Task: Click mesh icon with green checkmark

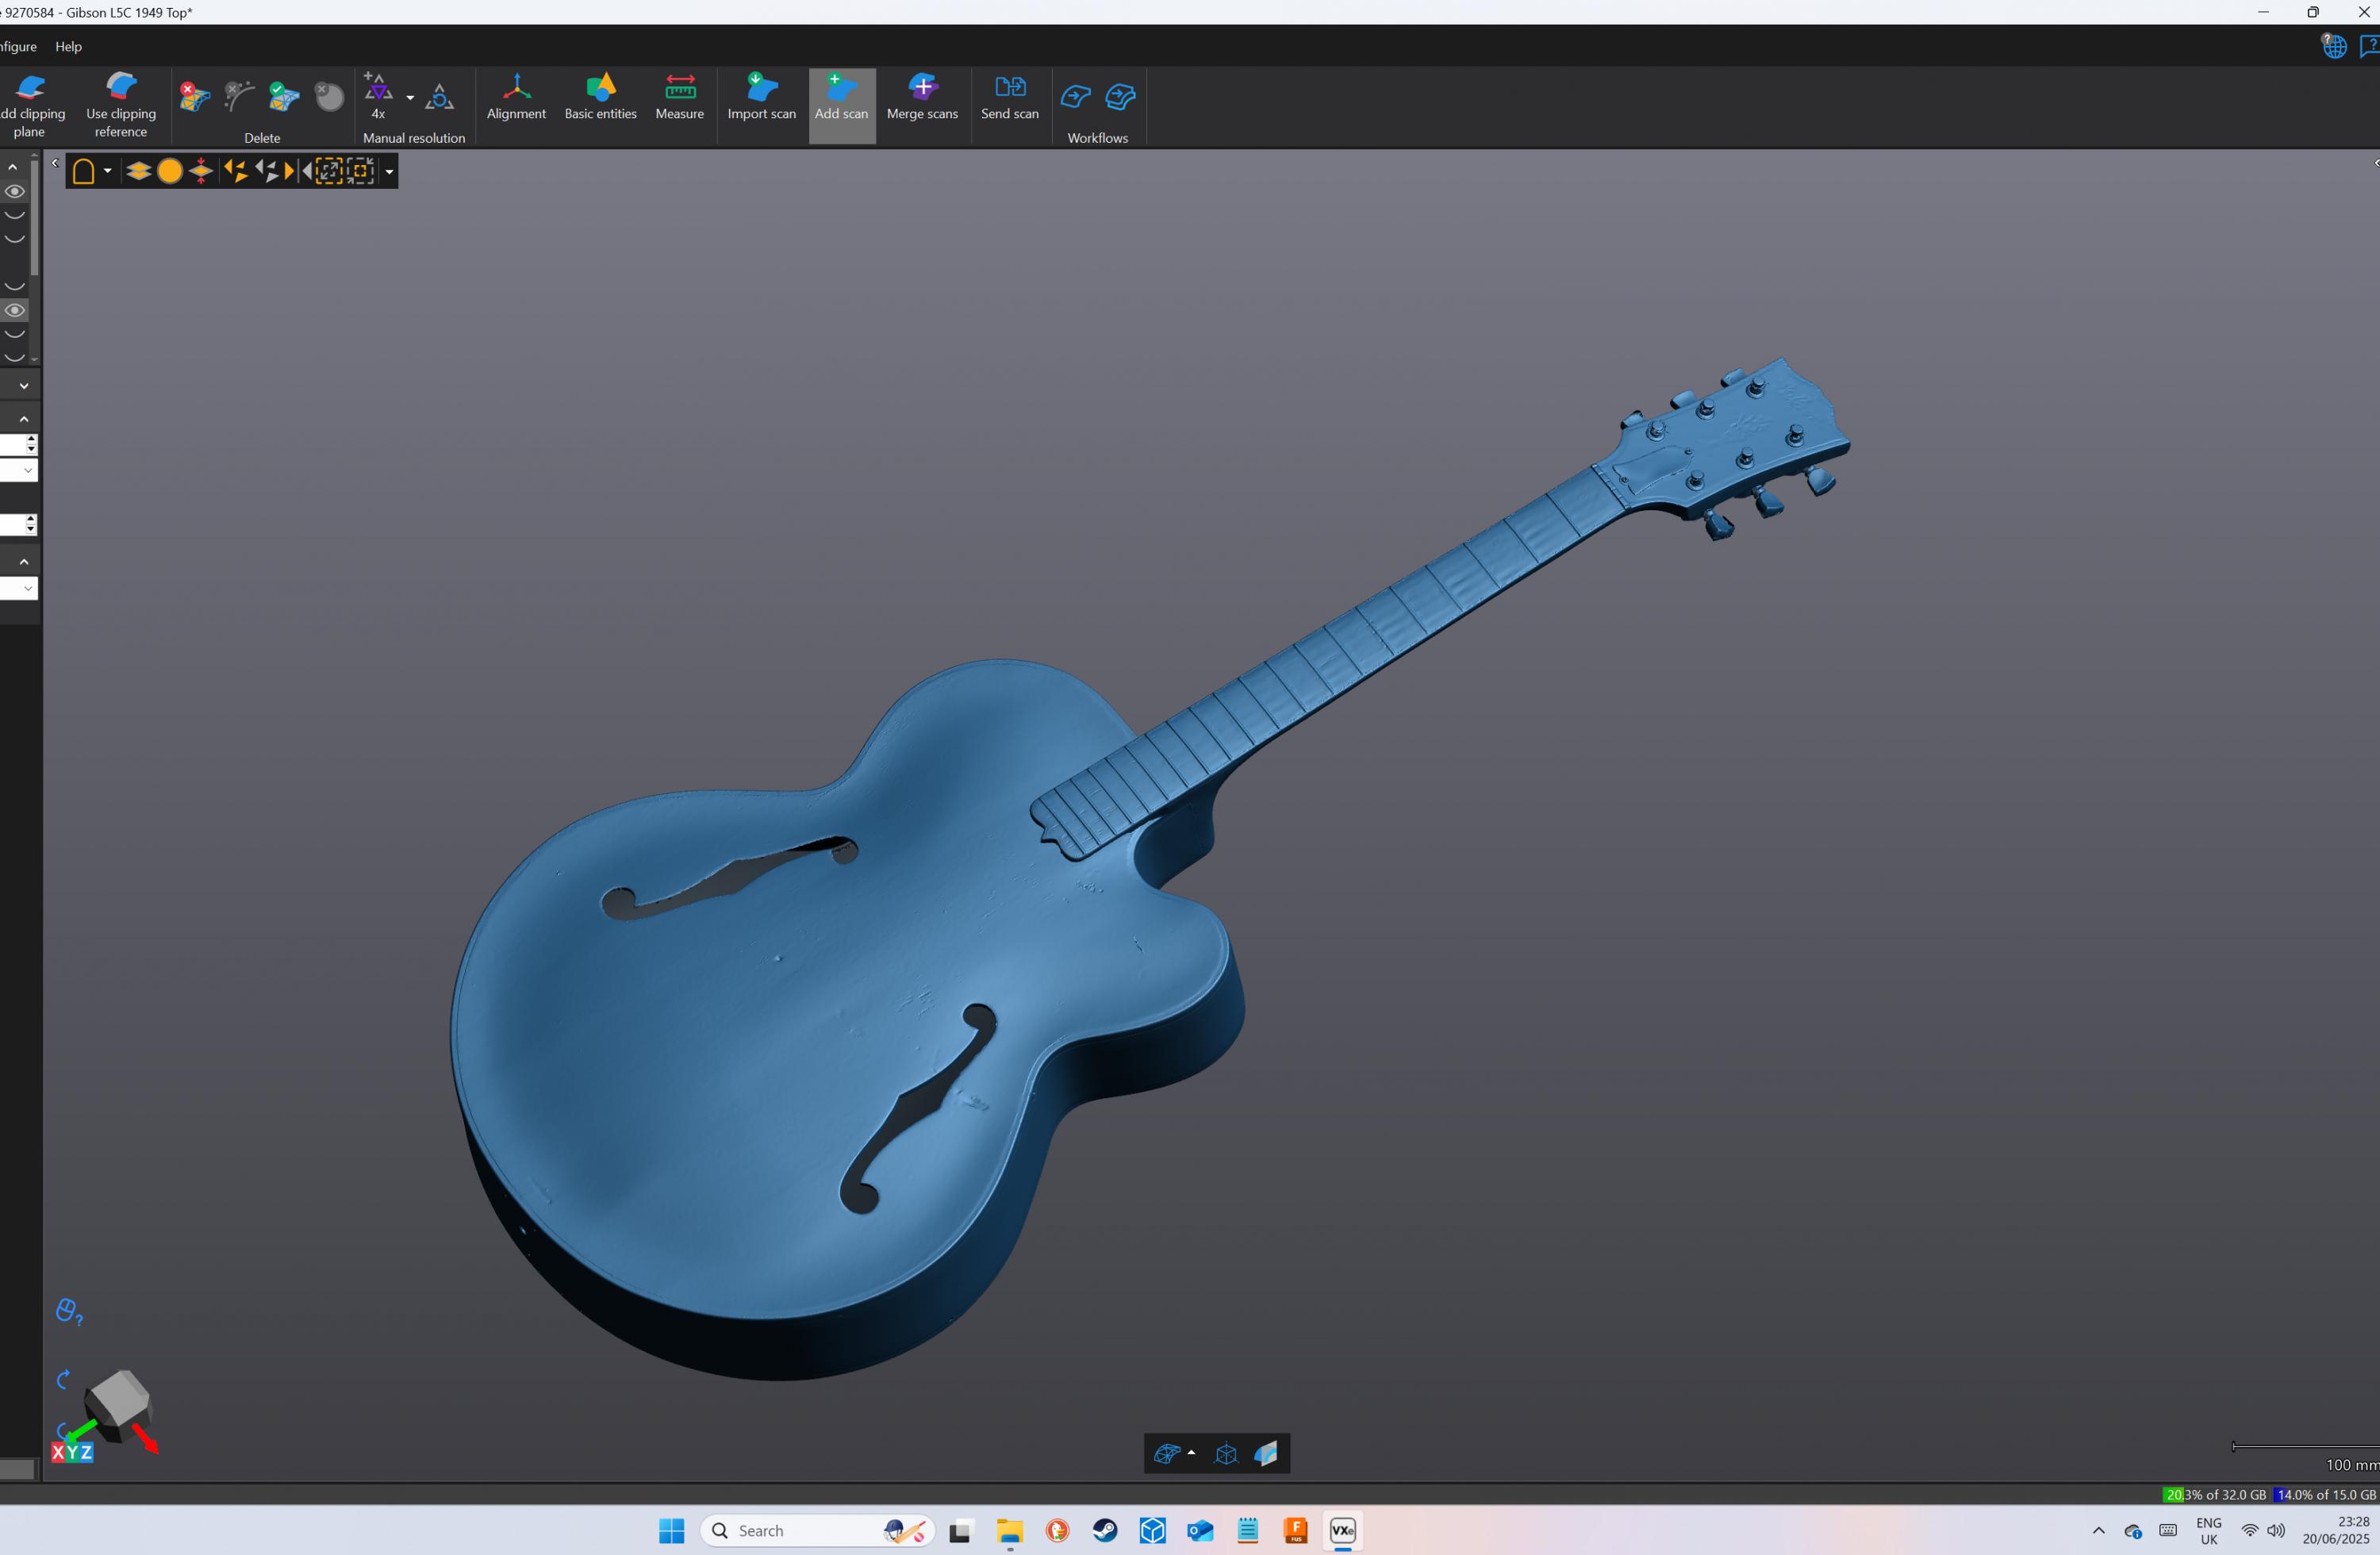Action: point(284,97)
